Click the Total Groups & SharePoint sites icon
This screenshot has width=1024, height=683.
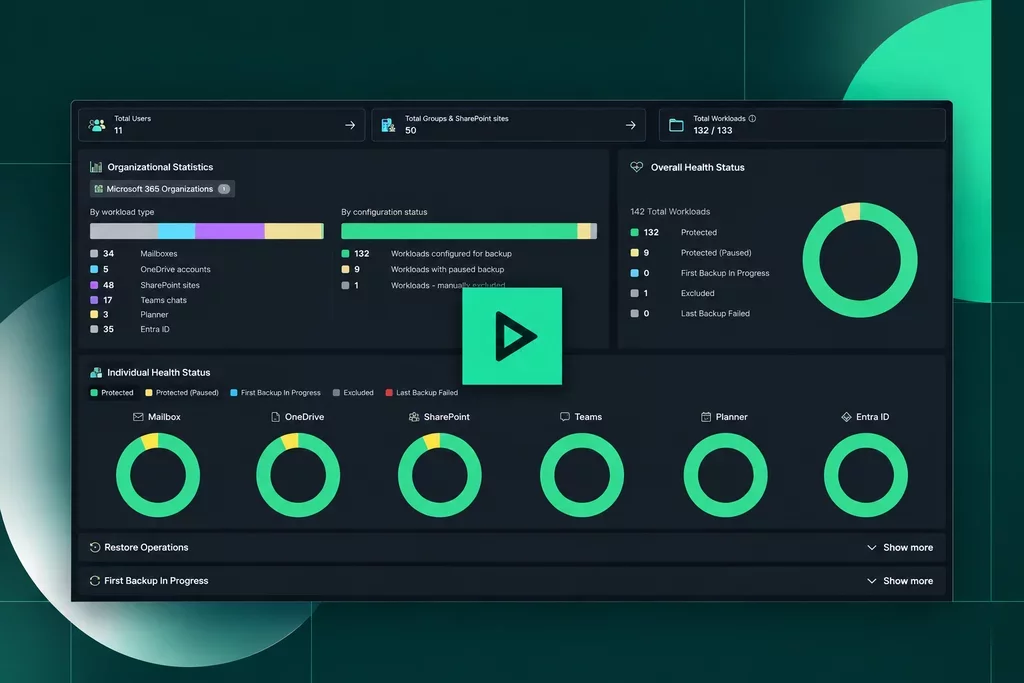tap(388, 125)
